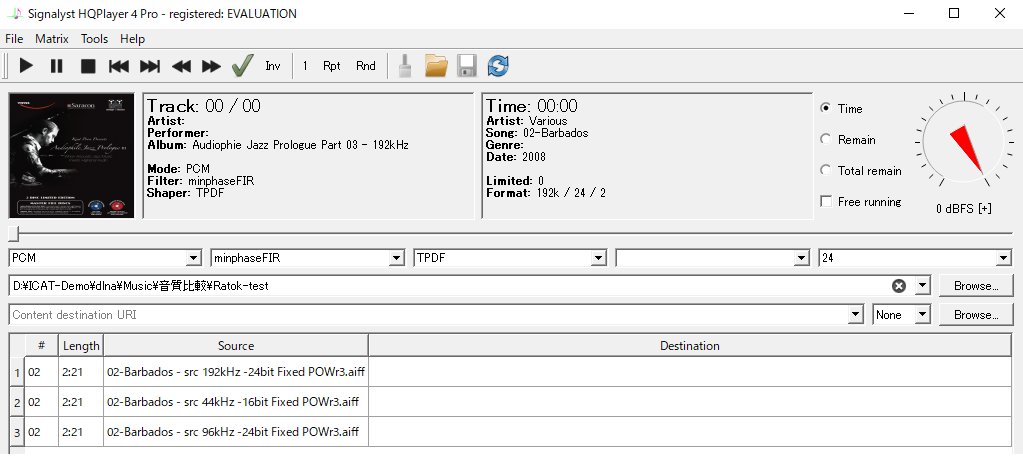The height and width of the screenshot is (461, 1023).
Task: Open the folder icon in toolbar
Action: [x=436, y=66]
